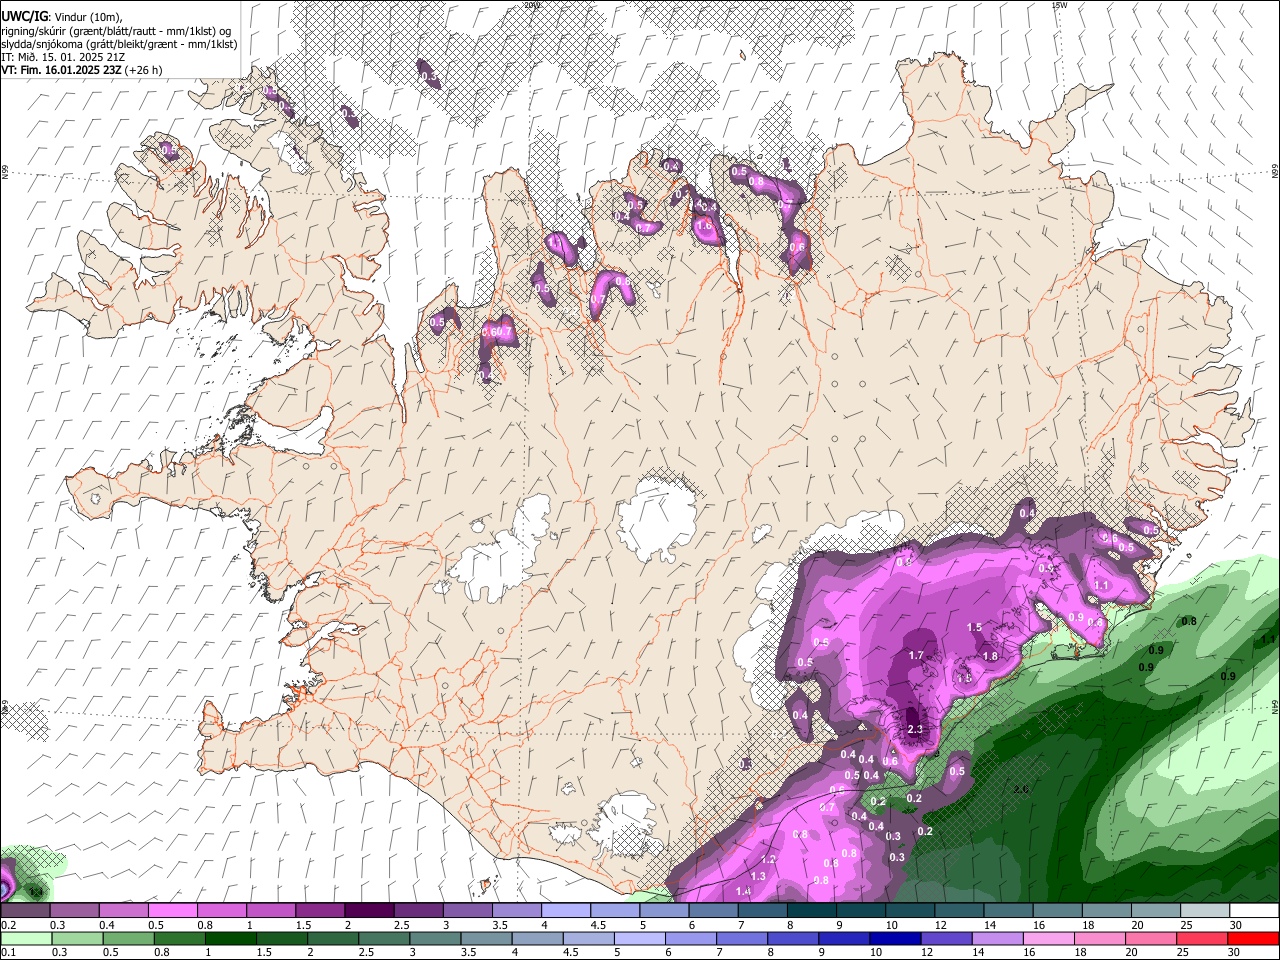Click the UWC/IG title text
This screenshot has height=960, width=1280.
(24, 15)
